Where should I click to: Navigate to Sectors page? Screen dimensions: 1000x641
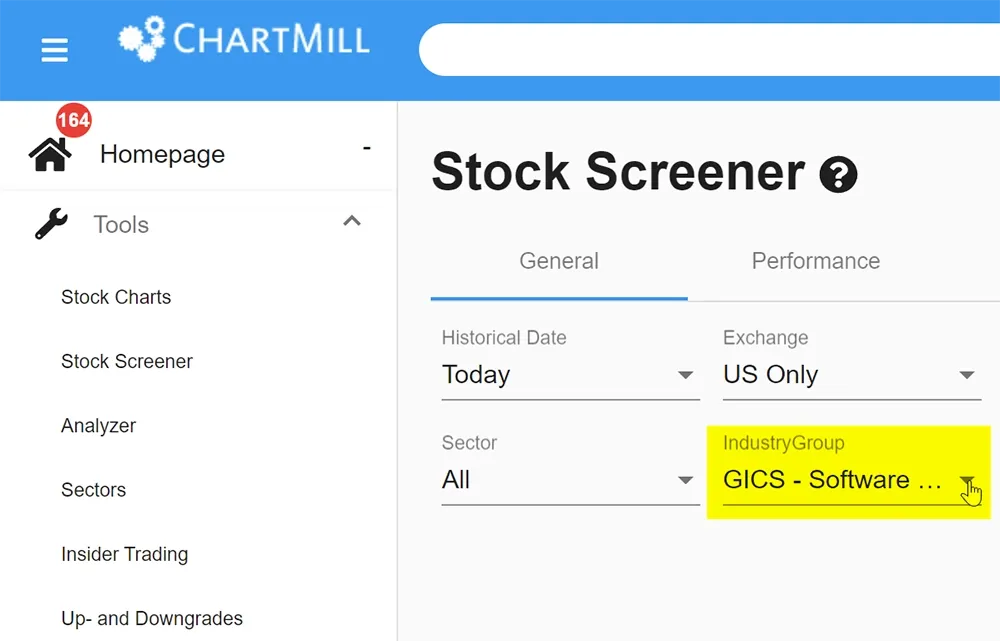tap(94, 490)
